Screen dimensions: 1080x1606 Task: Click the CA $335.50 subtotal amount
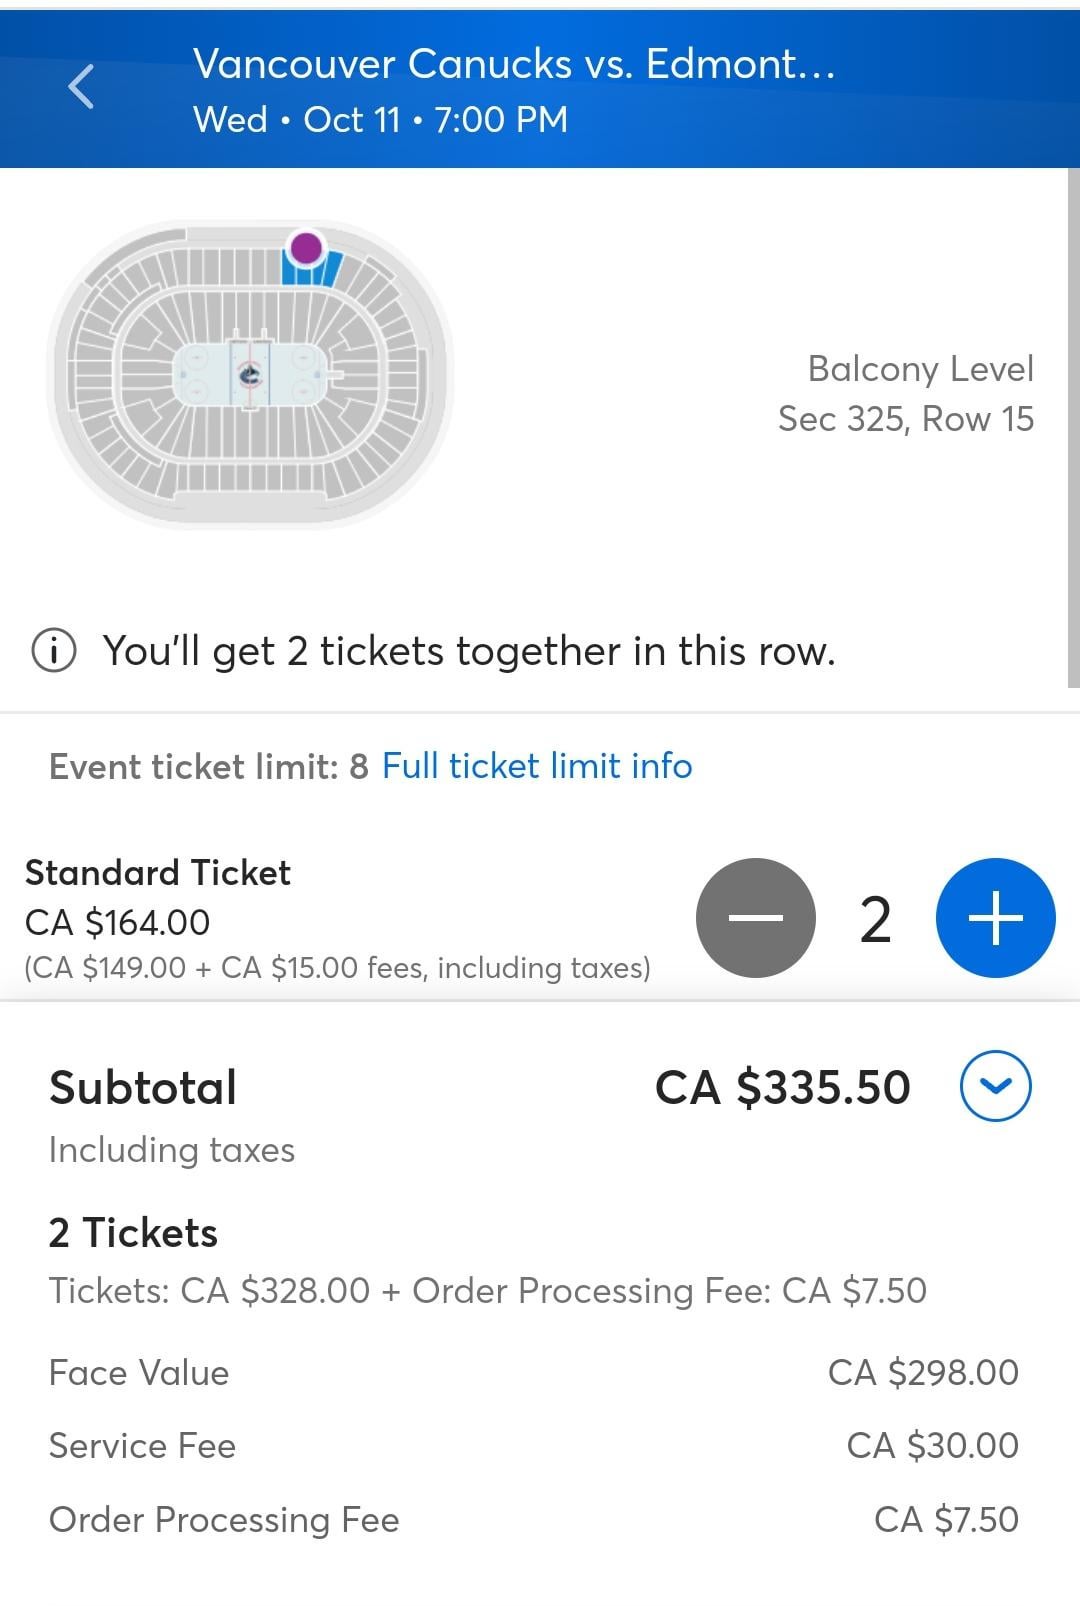click(x=782, y=1087)
